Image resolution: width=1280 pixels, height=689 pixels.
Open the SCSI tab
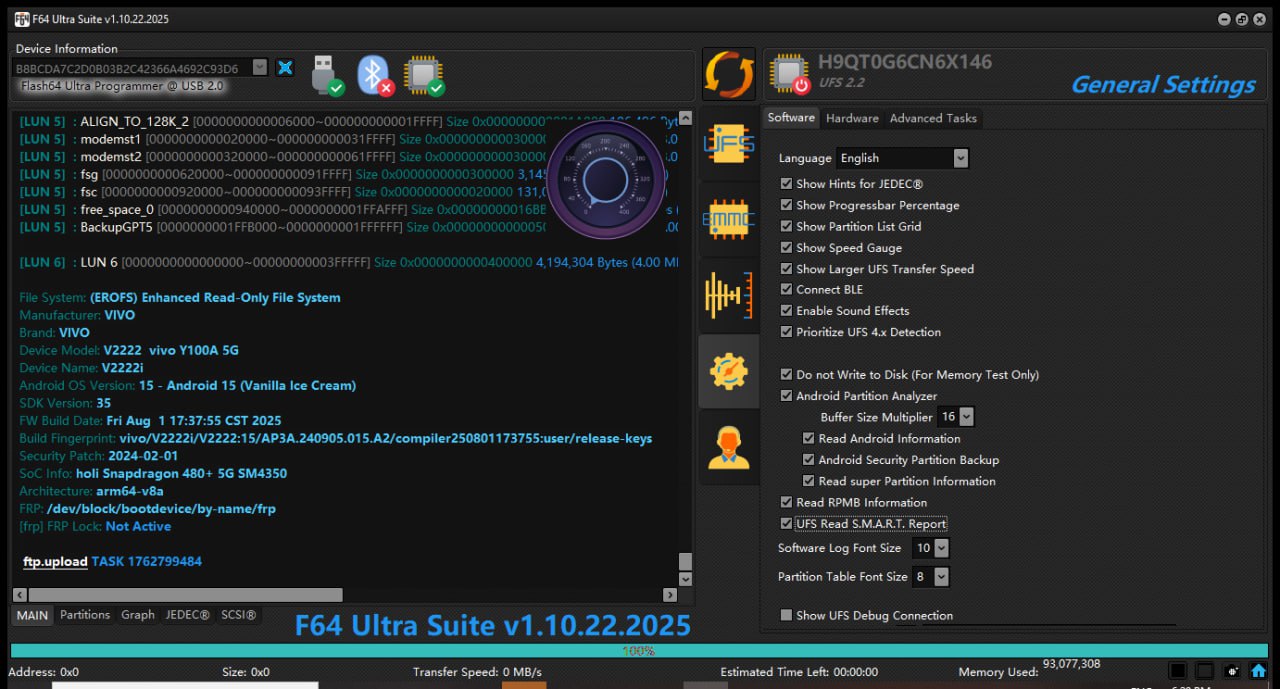(239, 615)
